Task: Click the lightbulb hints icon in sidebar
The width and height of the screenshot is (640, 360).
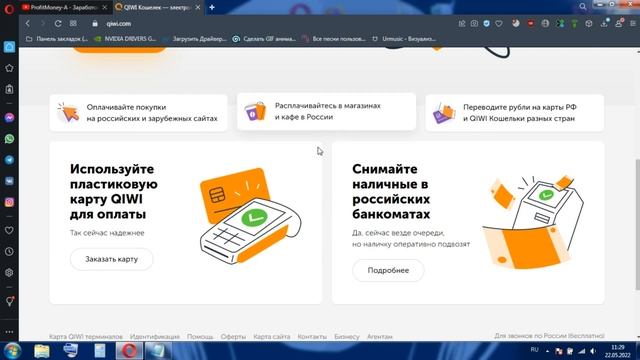Action: pos(9,301)
